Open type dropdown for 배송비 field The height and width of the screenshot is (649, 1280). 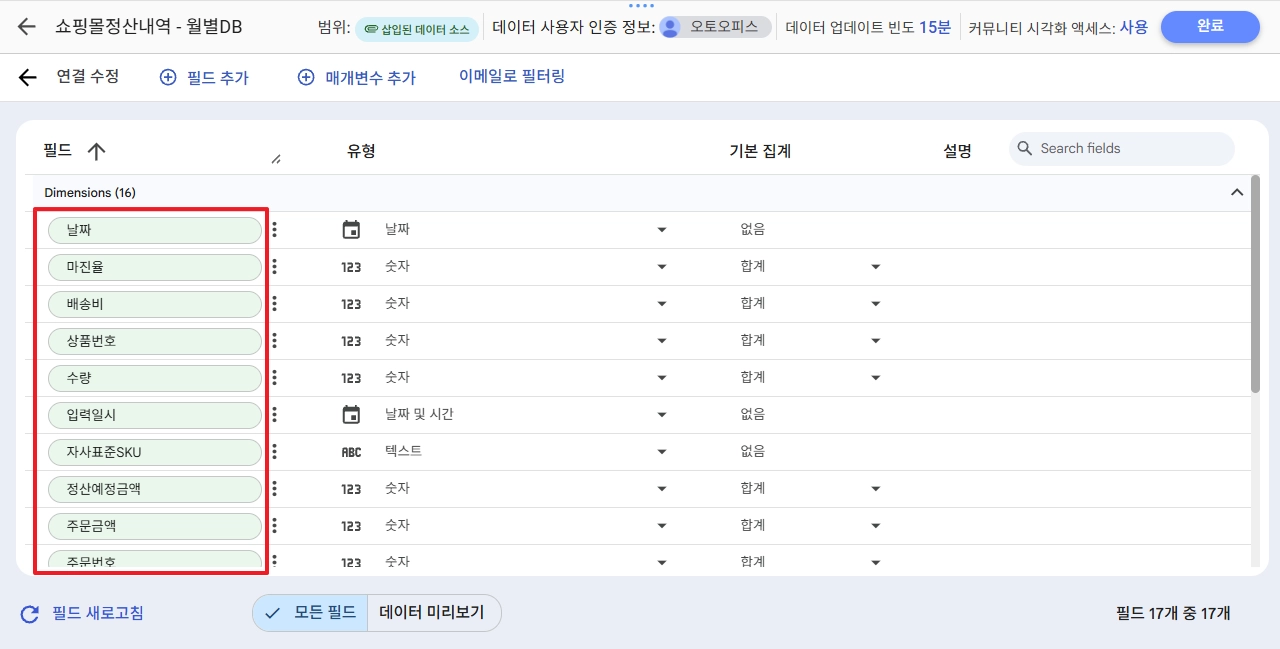click(661, 304)
